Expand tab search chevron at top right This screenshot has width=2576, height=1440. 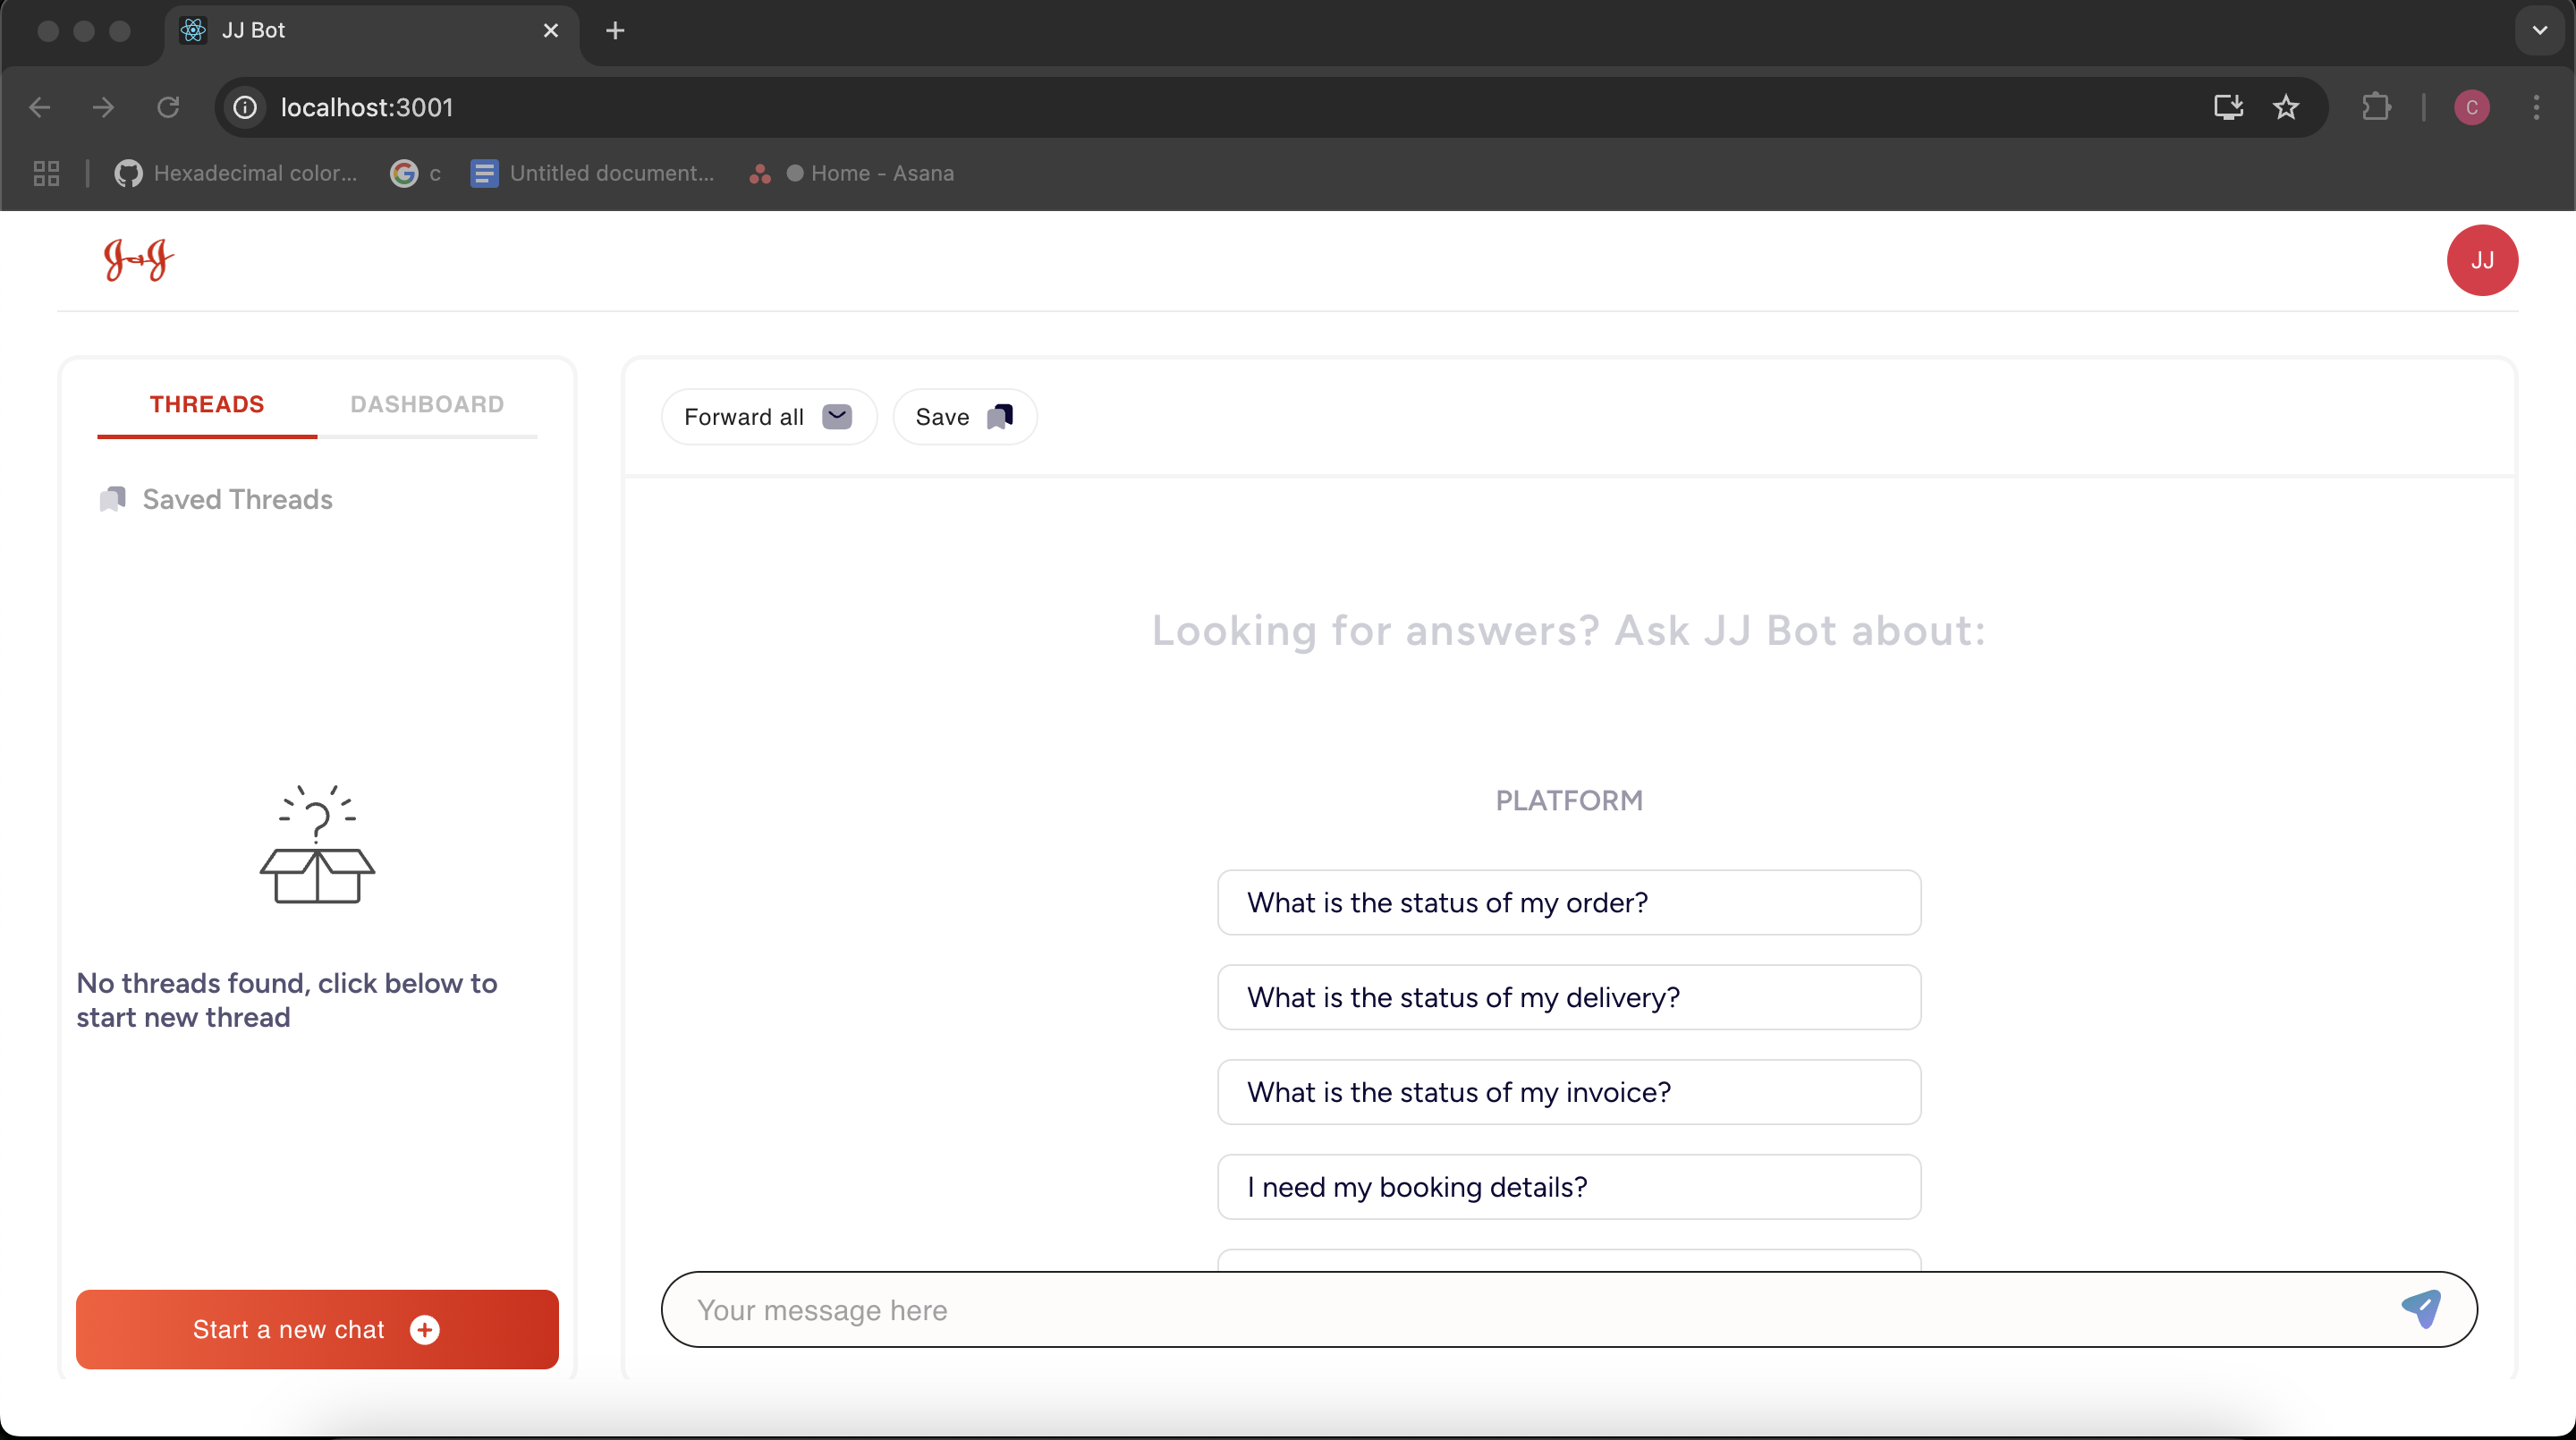(2540, 31)
